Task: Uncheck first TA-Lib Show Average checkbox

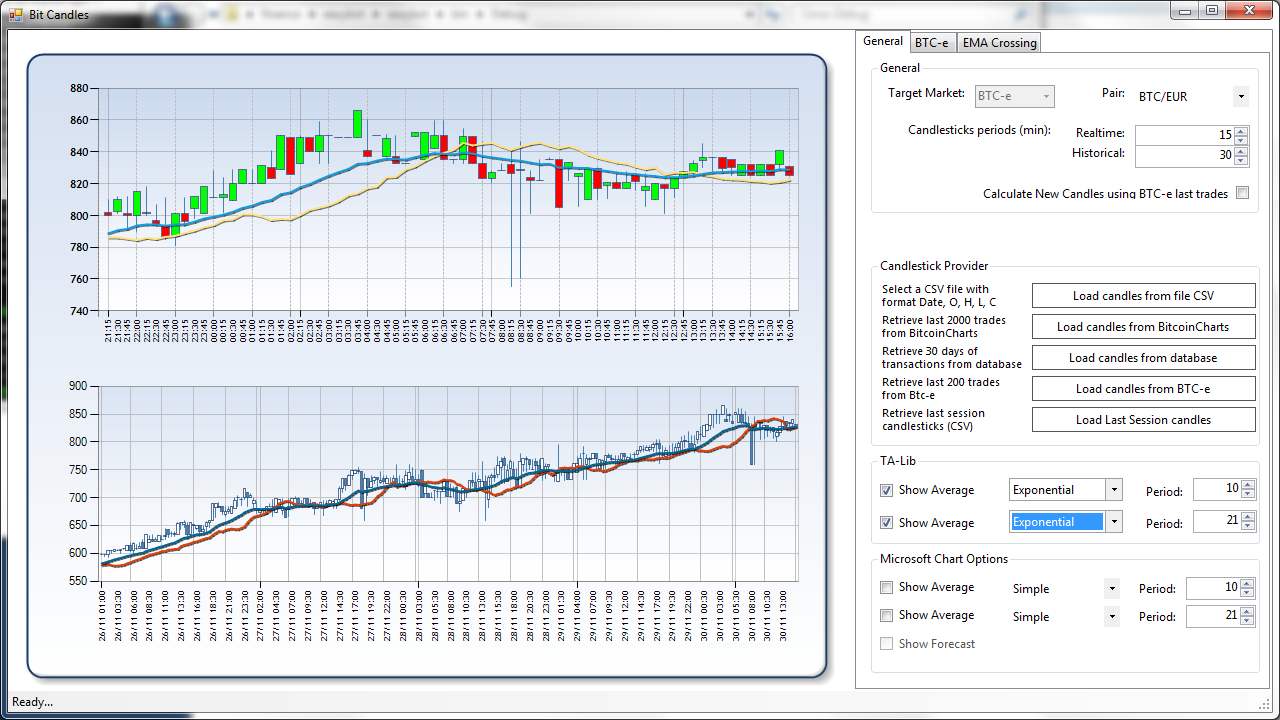Action: click(886, 490)
